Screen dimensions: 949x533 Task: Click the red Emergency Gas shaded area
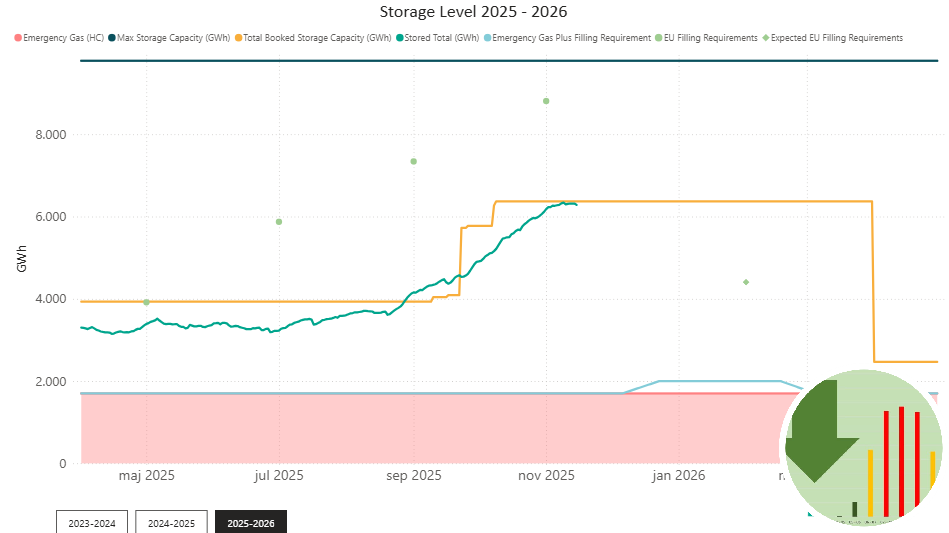point(400,430)
